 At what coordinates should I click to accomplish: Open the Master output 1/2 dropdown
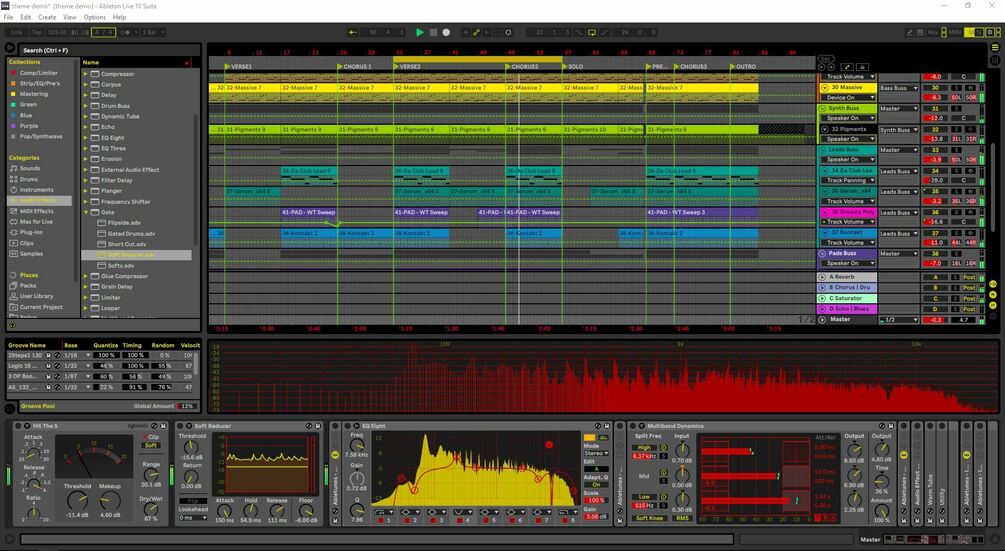899,319
